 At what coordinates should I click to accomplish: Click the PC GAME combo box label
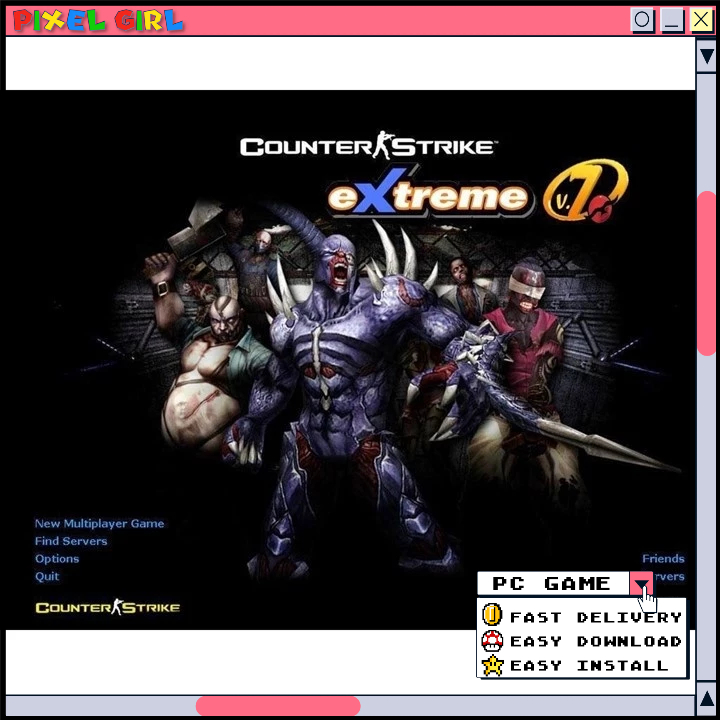pyautogui.click(x=553, y=584)
